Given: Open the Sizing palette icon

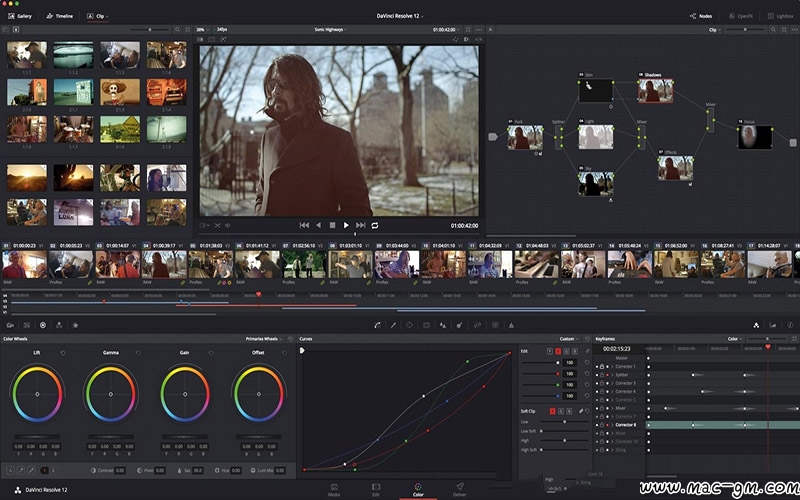Looking at the screenshot, I should click(478, 325).
